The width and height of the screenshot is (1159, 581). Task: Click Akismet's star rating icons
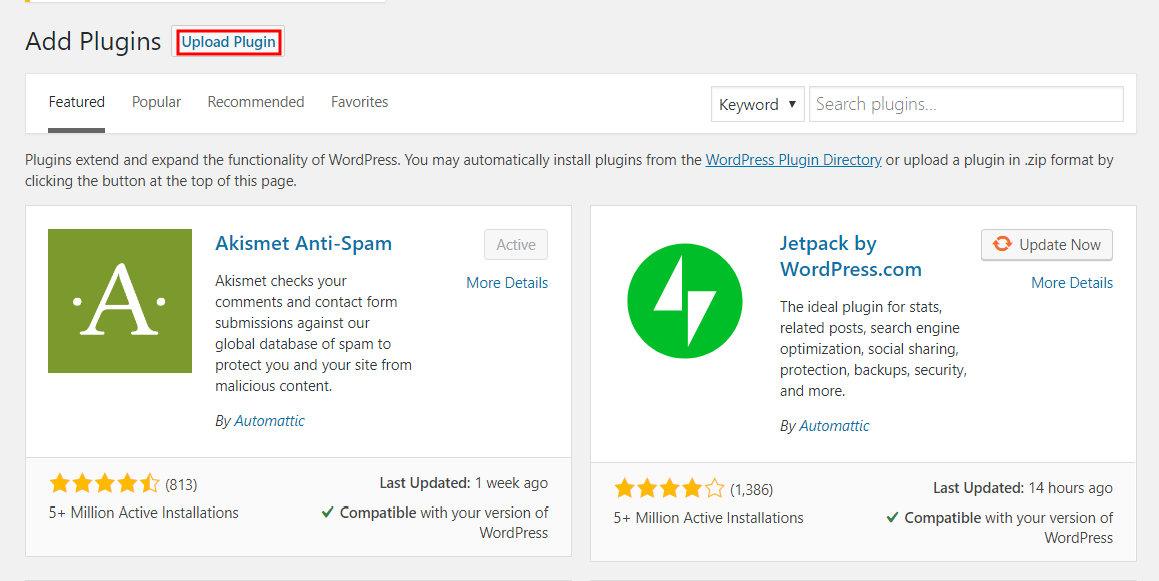pos(104,483)
